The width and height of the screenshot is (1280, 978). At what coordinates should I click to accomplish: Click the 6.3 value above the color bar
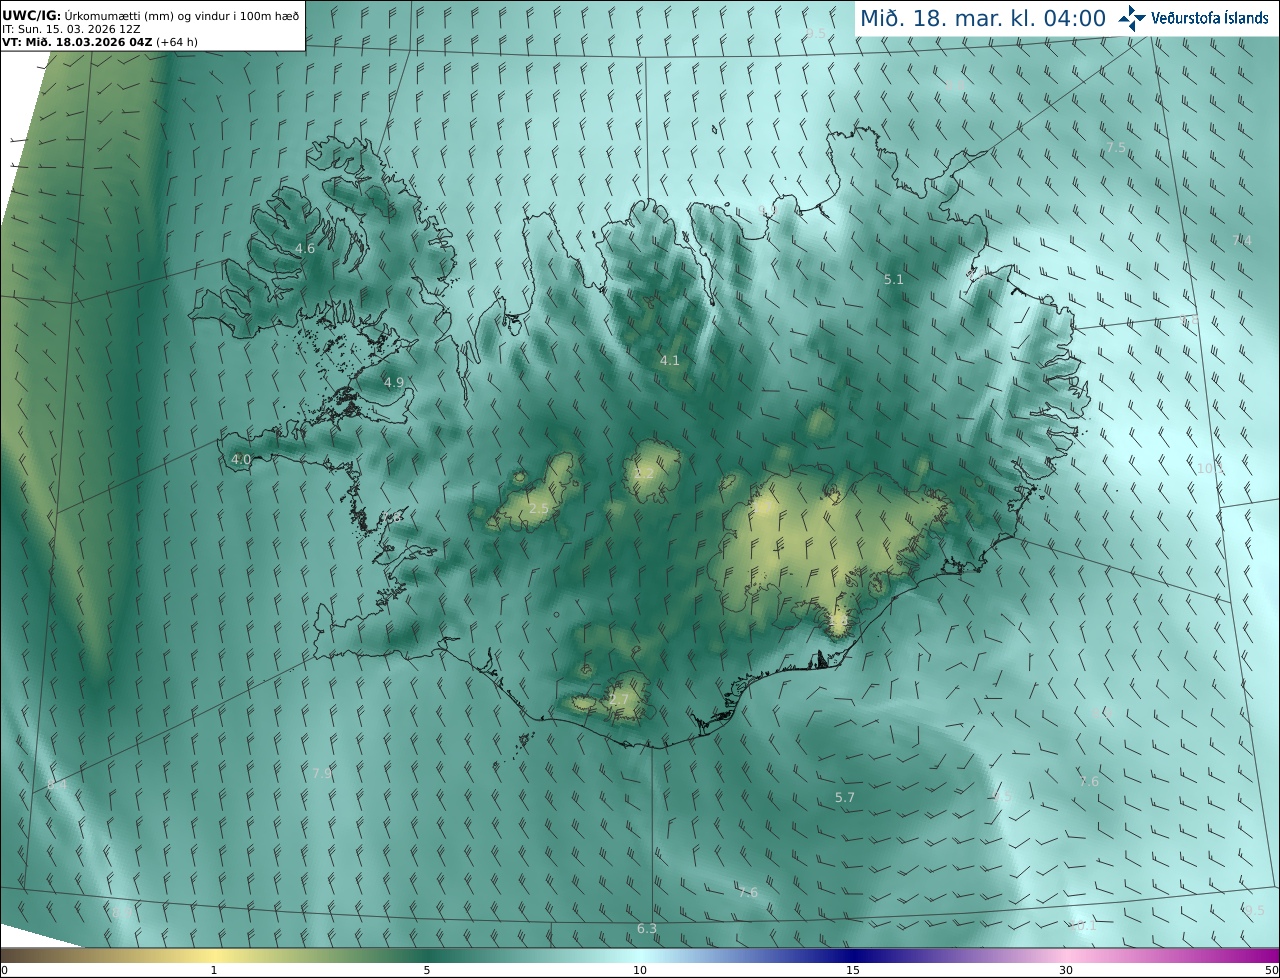pos(647,929)
